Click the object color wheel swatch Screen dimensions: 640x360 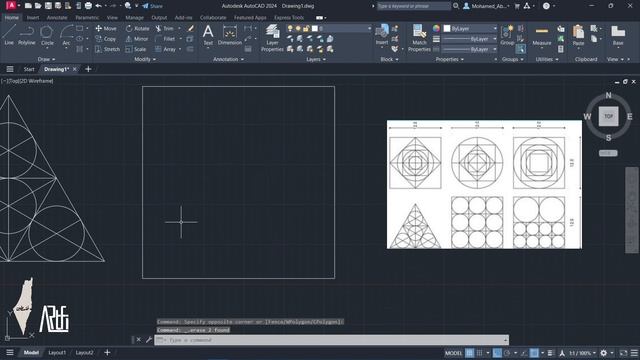[436, 29]
